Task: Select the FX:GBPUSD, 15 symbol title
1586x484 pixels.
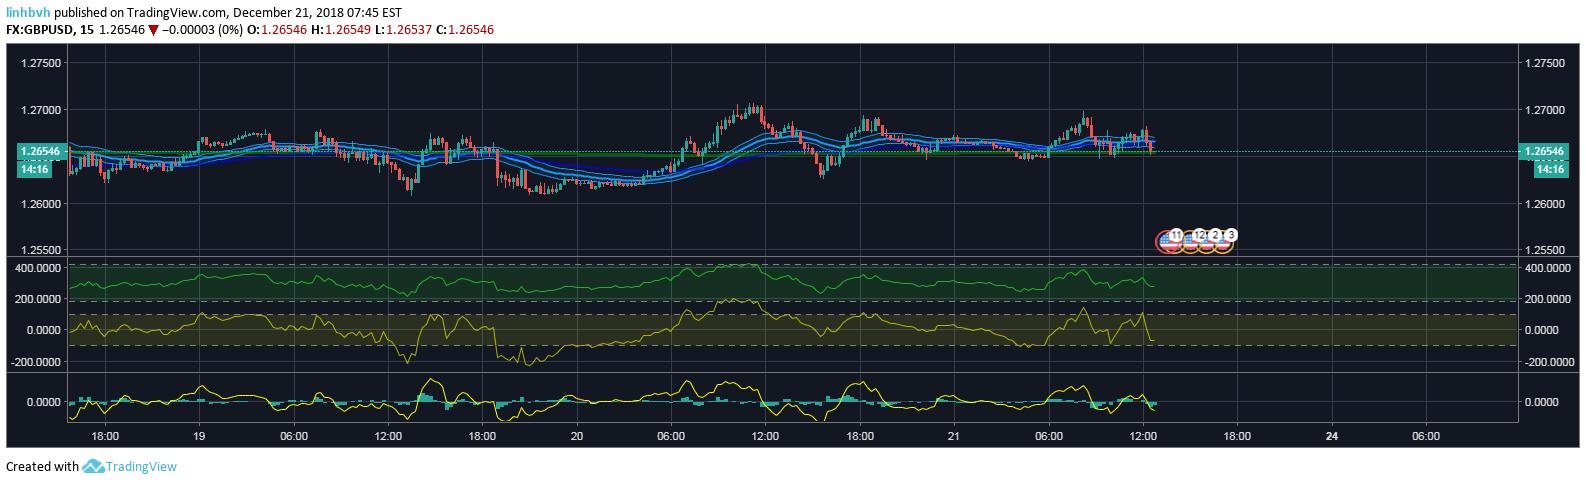Action: [x=50, y=30]
